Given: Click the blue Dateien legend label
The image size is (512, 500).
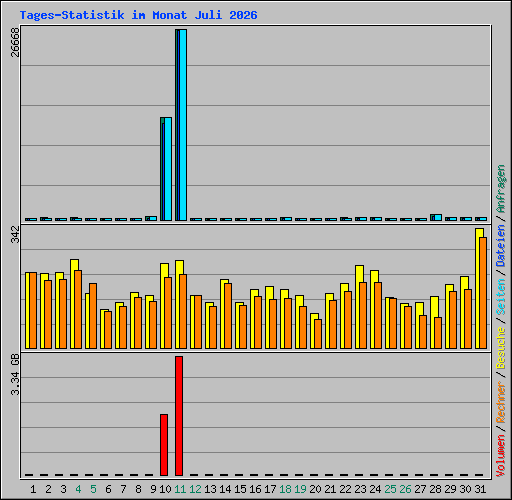Looking at the screenshot, I should click(x=501, y=246).
